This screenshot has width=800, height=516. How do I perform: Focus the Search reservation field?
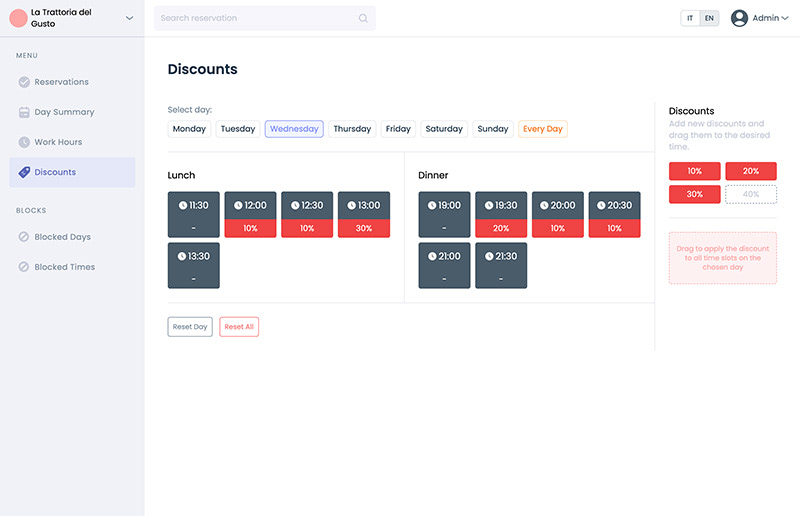265,18
